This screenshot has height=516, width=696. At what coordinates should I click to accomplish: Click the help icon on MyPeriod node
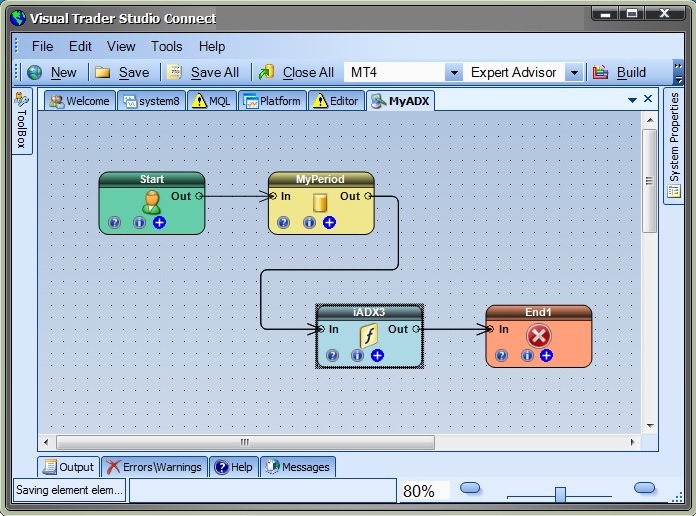284,222
